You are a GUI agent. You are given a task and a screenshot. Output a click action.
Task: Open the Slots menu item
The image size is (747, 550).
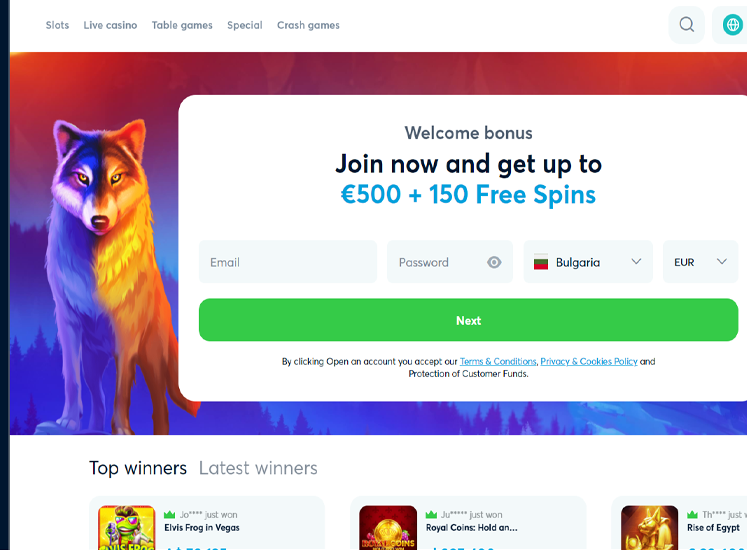57,25
